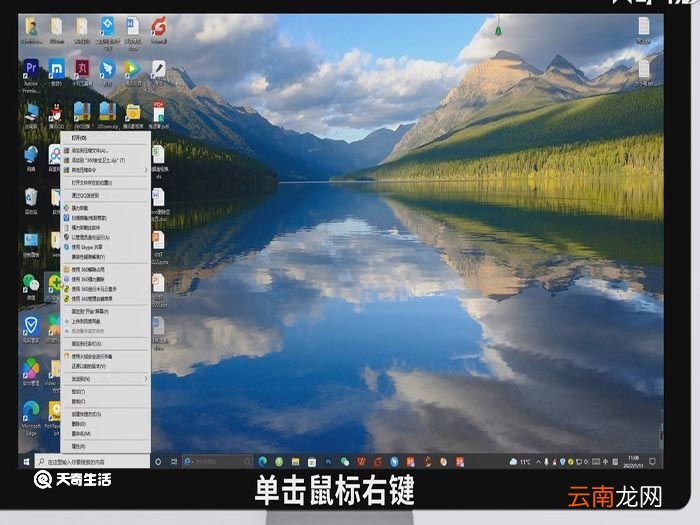
Task: Choose 添加到压缩文件(A) in context menu
Action: [x=106, y=150]
